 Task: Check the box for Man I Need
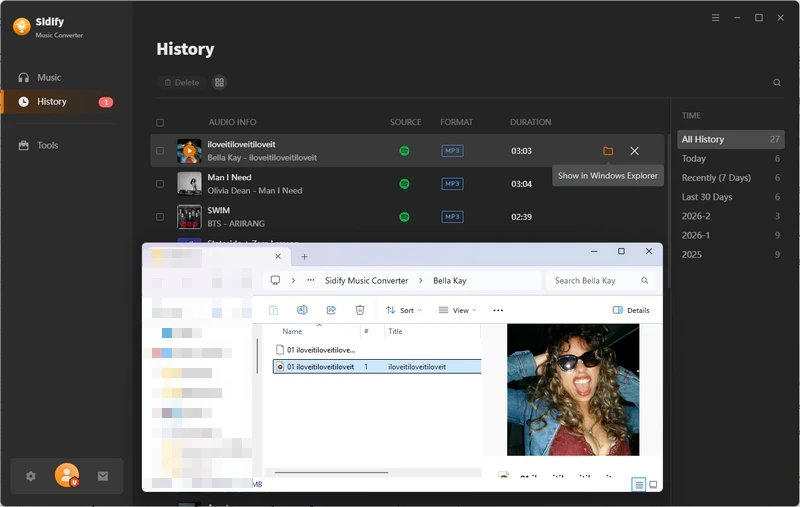point(160,184)
